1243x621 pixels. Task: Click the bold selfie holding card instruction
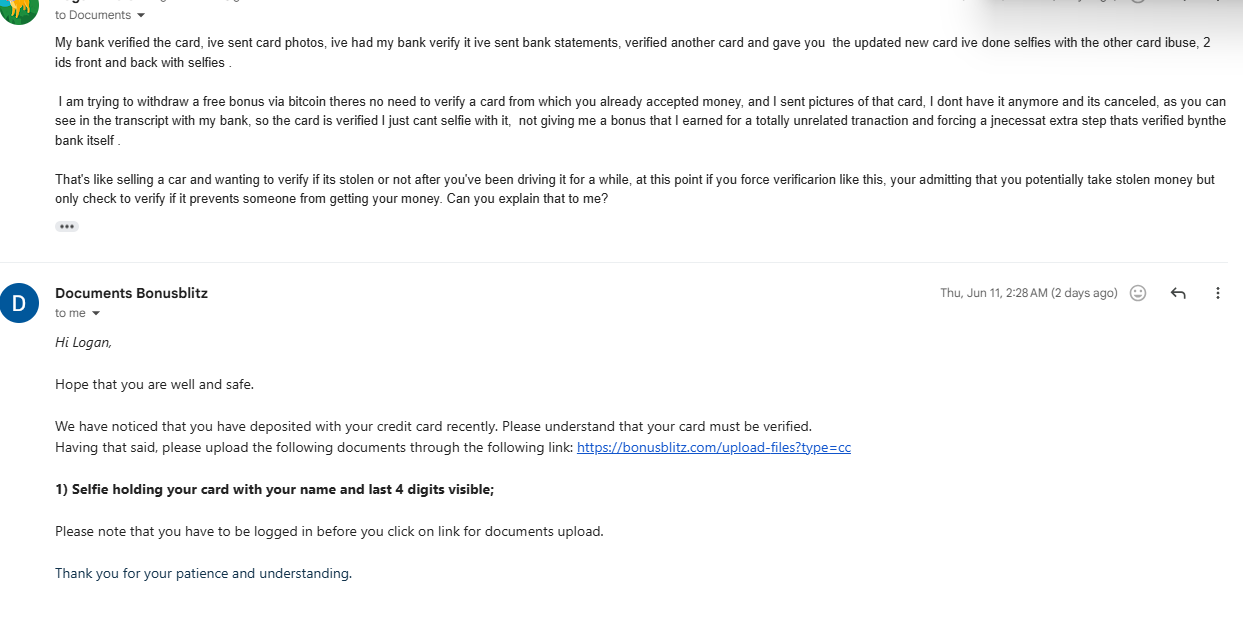[x=275, y=489]
